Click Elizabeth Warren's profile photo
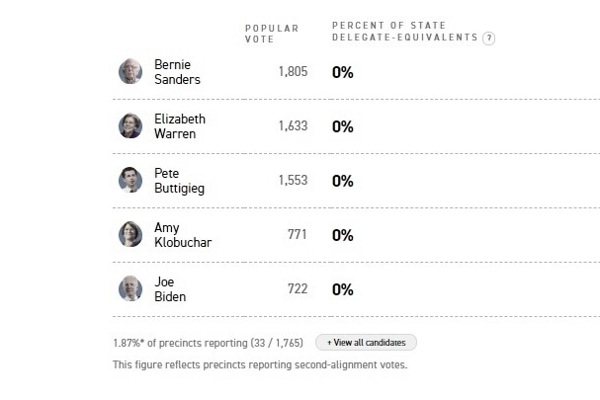 pos(130,126)
